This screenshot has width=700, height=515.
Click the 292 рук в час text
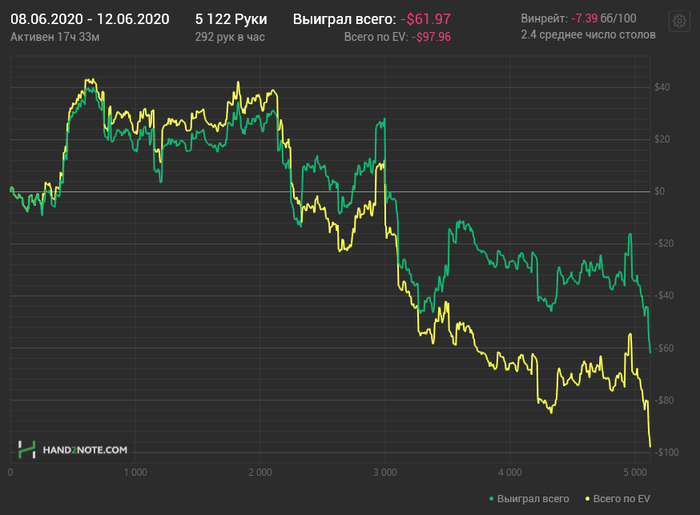(x=230, y=37)
